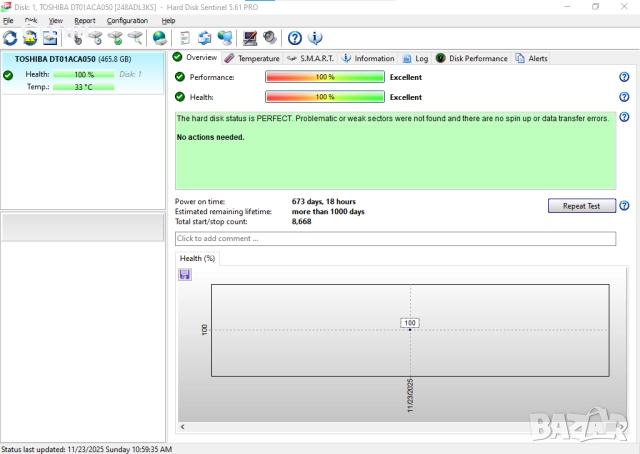Click the help icon next to Repeat Test

tap(623, 206)
